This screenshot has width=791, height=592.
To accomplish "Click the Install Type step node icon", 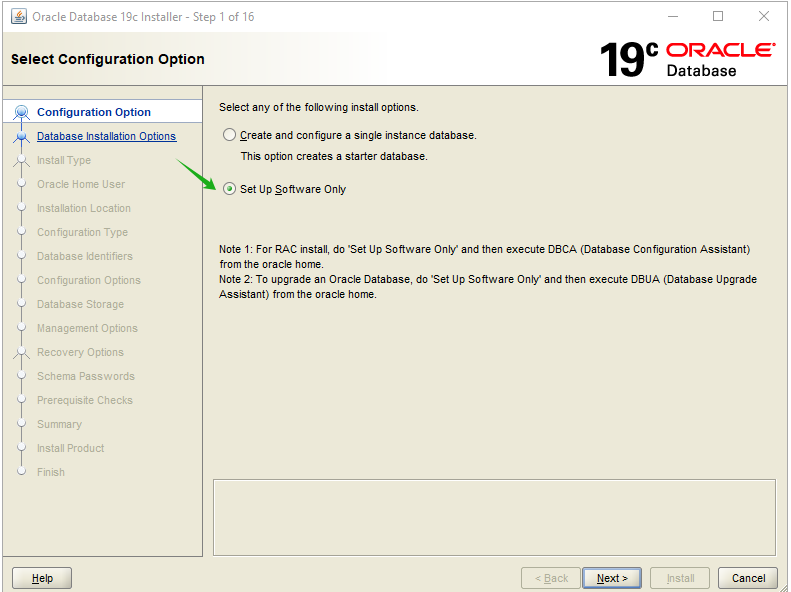I will (21, 160).
